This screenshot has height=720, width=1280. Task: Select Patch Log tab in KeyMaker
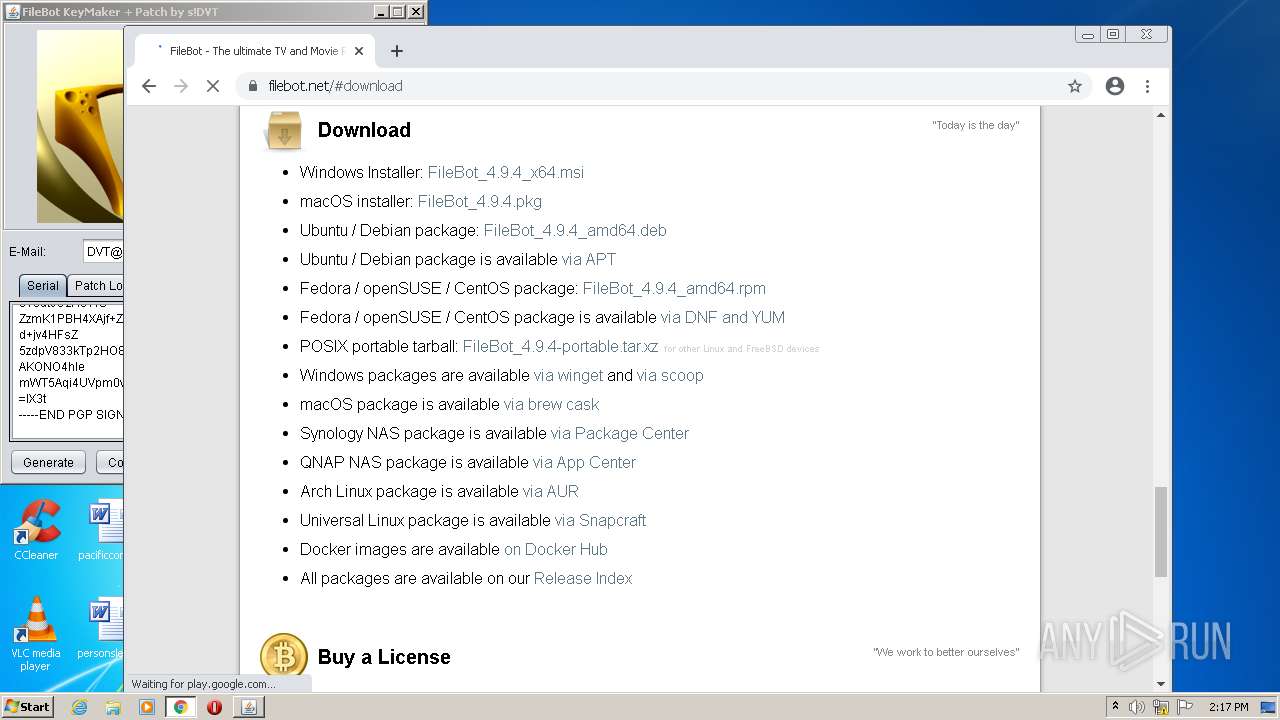pyautogui.click(x=96, y=286)
